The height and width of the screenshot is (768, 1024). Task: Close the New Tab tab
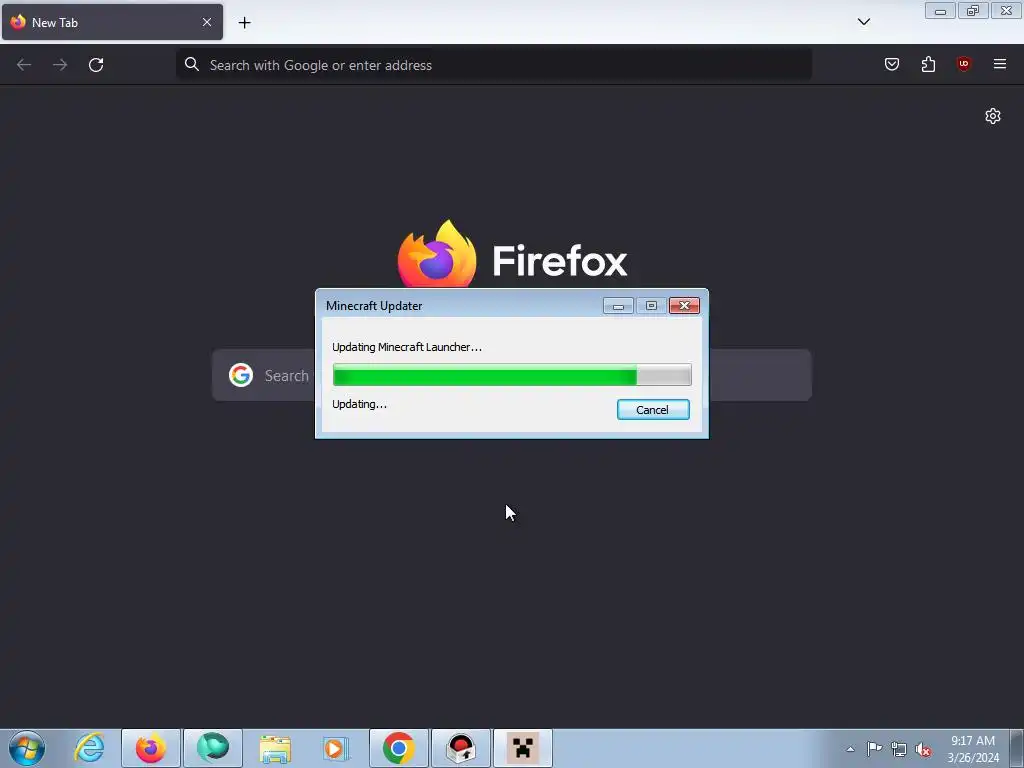207,22
